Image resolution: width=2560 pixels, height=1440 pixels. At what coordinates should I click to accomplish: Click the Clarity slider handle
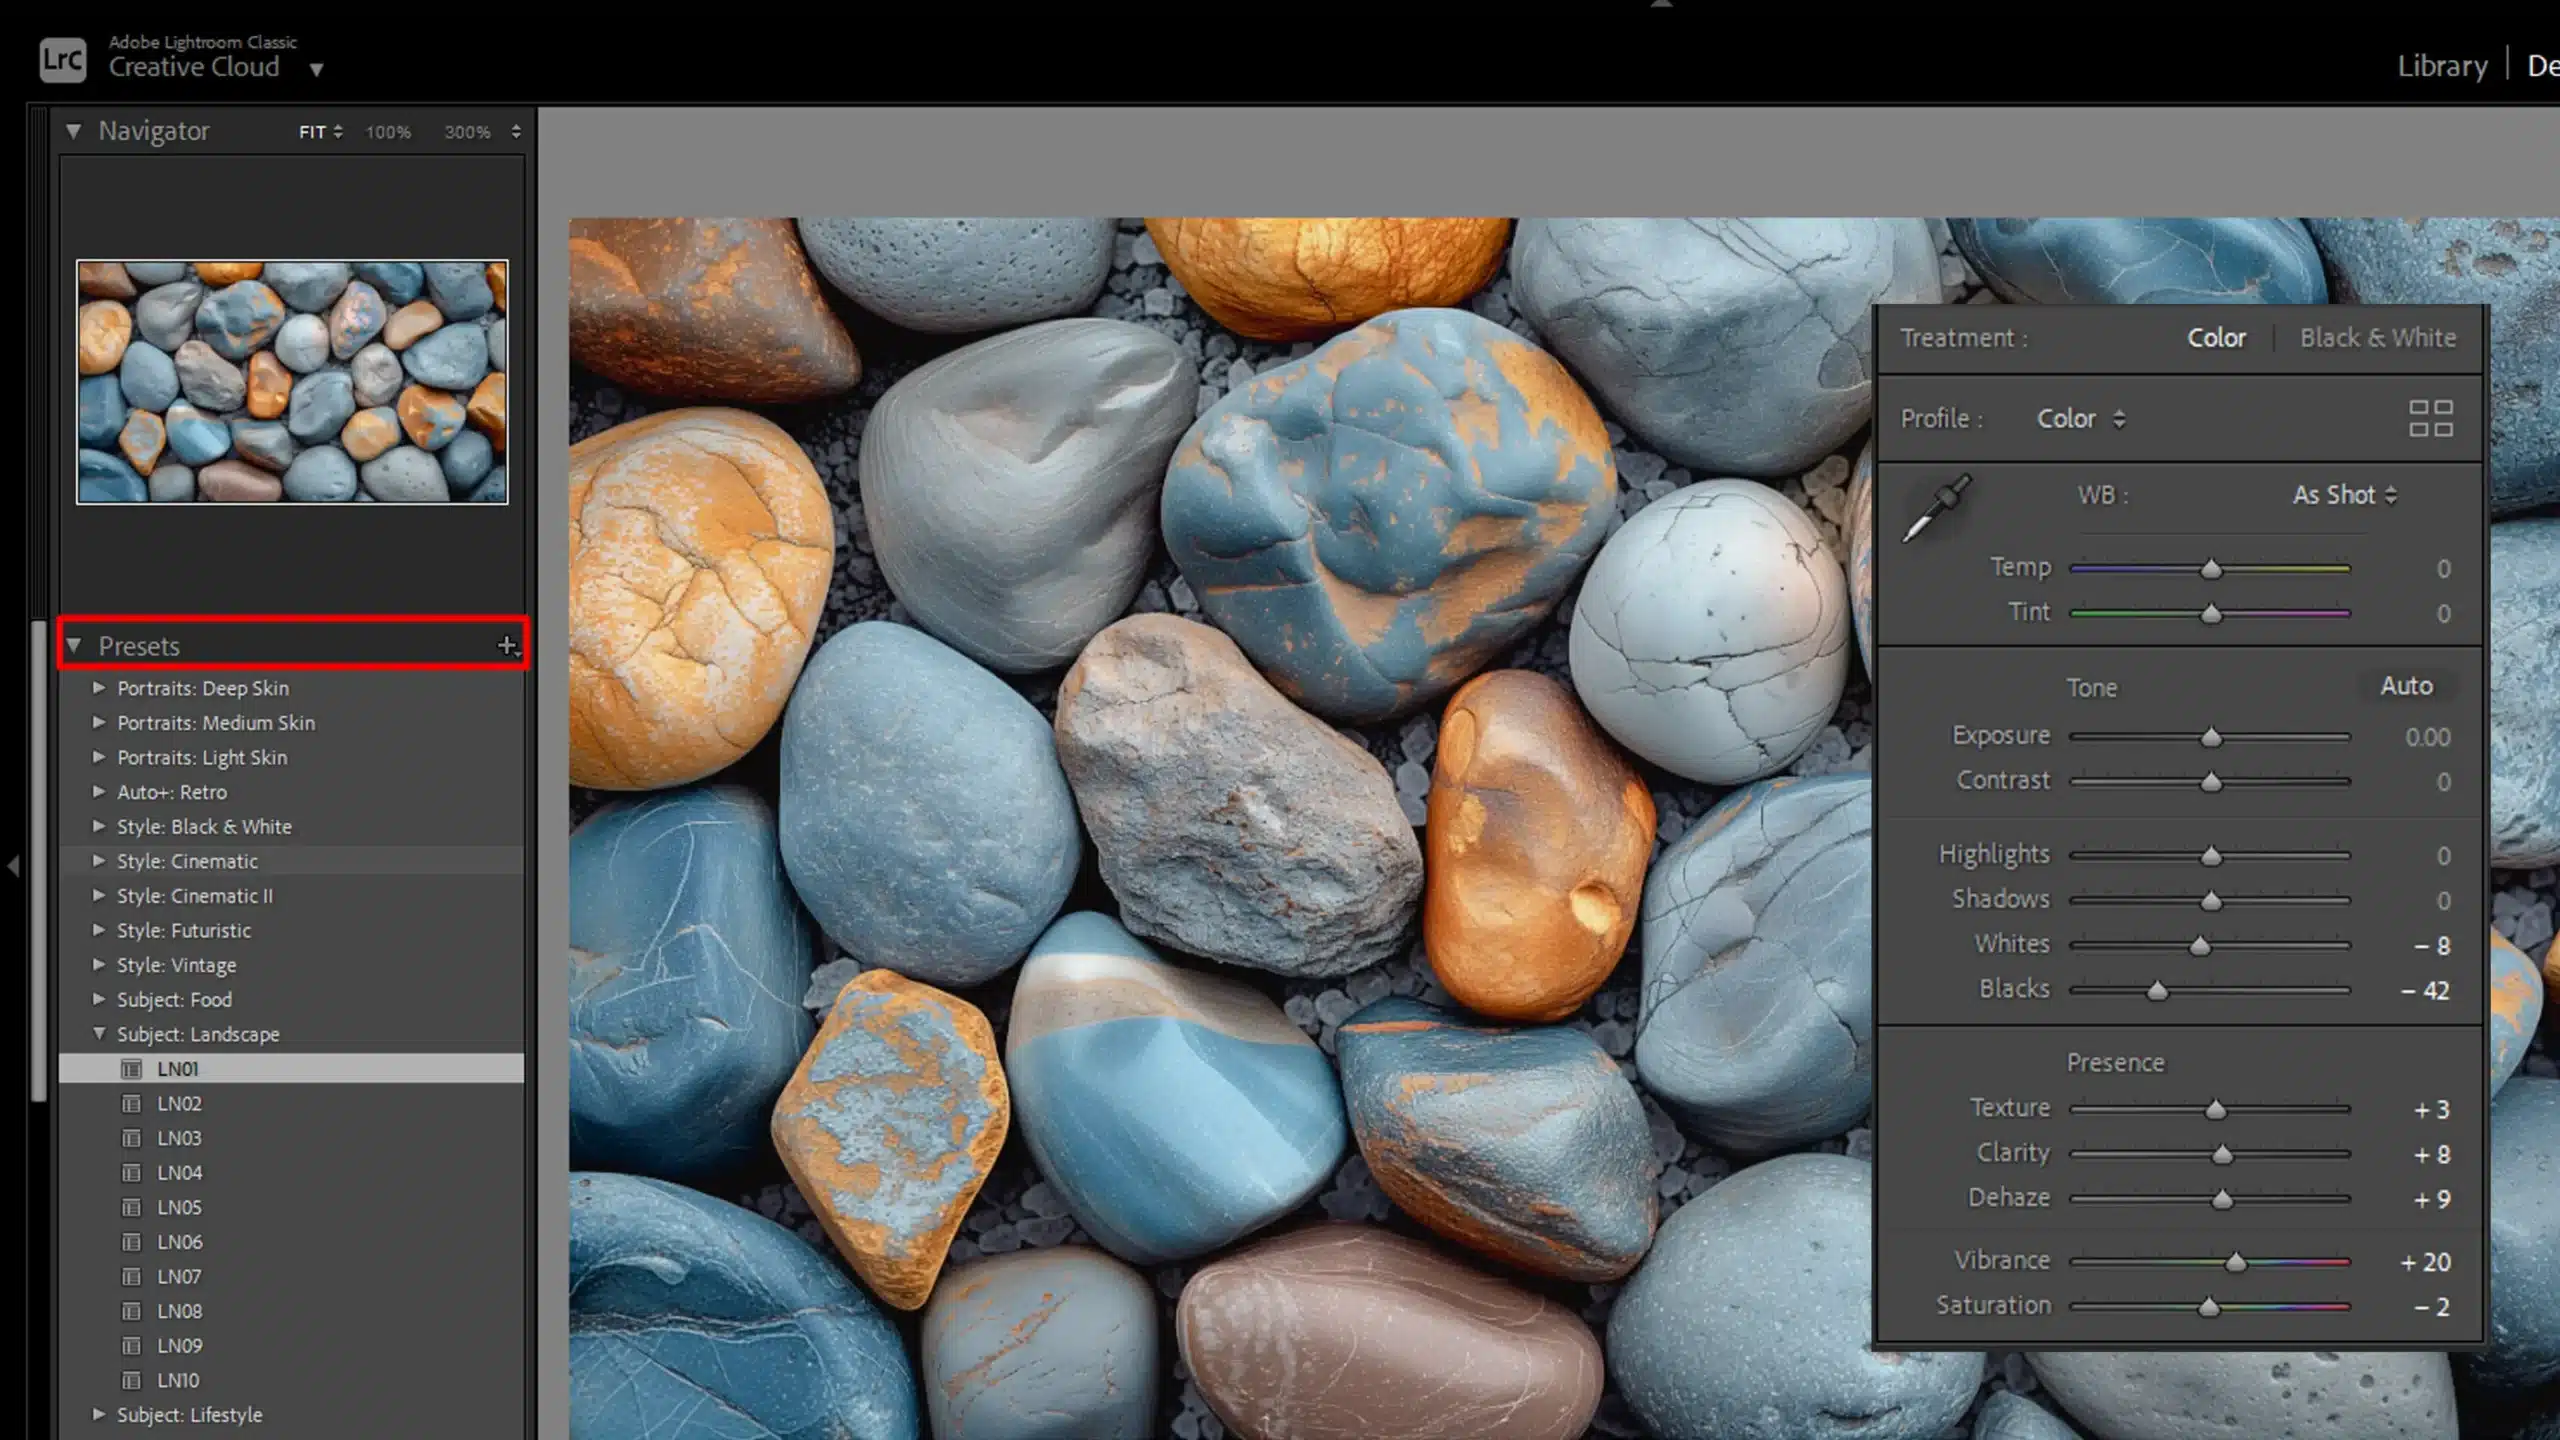click(2222, 1154)
